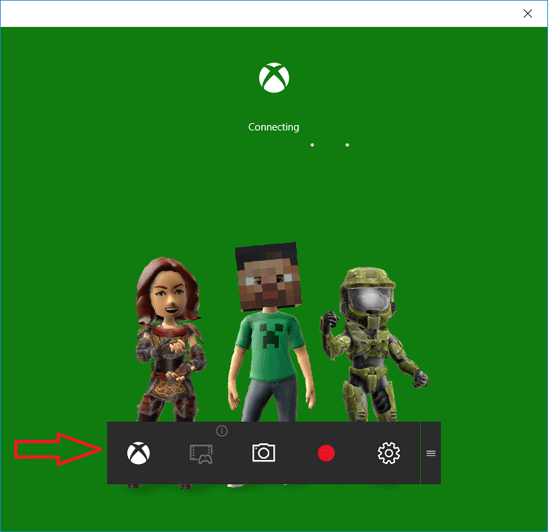Screen dimensions: 550x532
Task: Click the white Xbox logo at top
Action: 274,78
